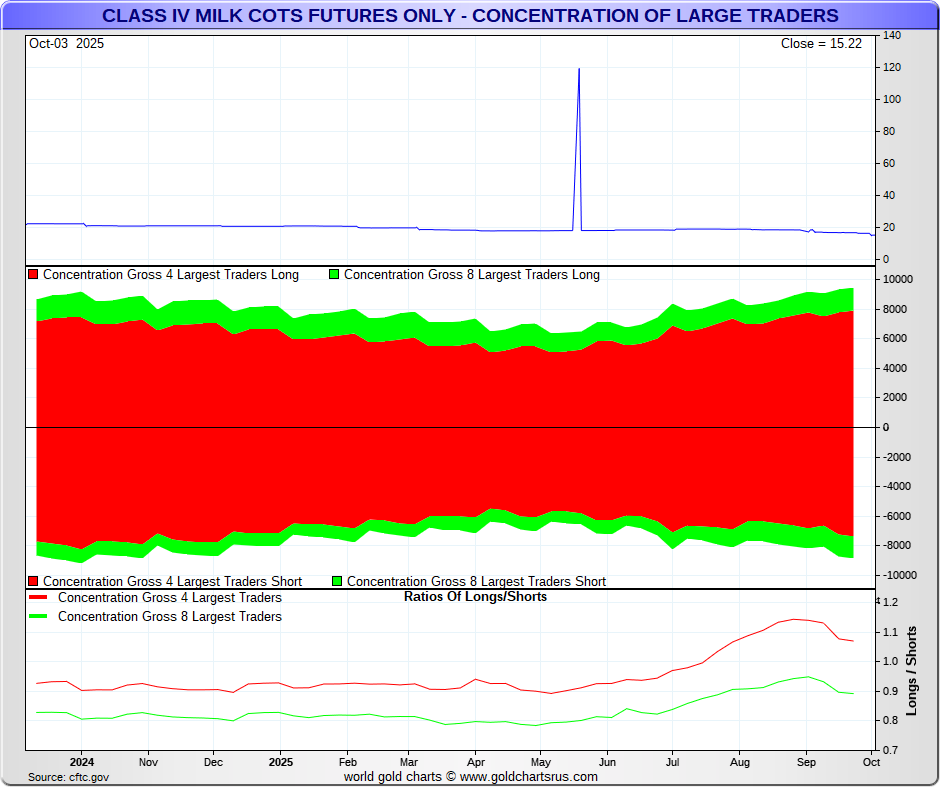Click the red line legend marker for 'Gross 4 Largest Traders'

(38, 598)
